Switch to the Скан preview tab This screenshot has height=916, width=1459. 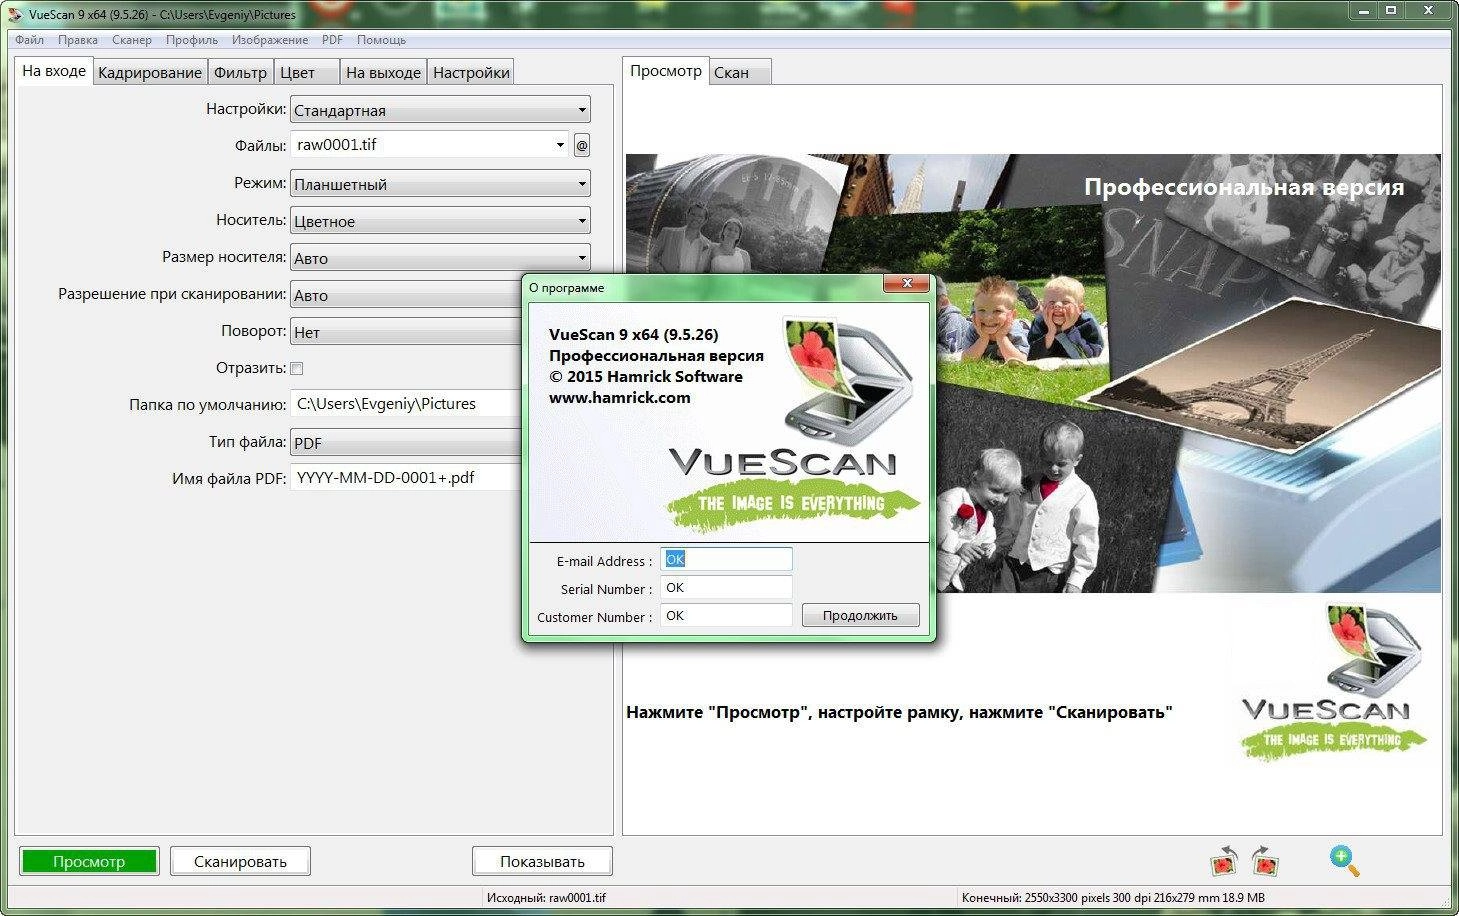pyautogui.click(x=740, y=72)
